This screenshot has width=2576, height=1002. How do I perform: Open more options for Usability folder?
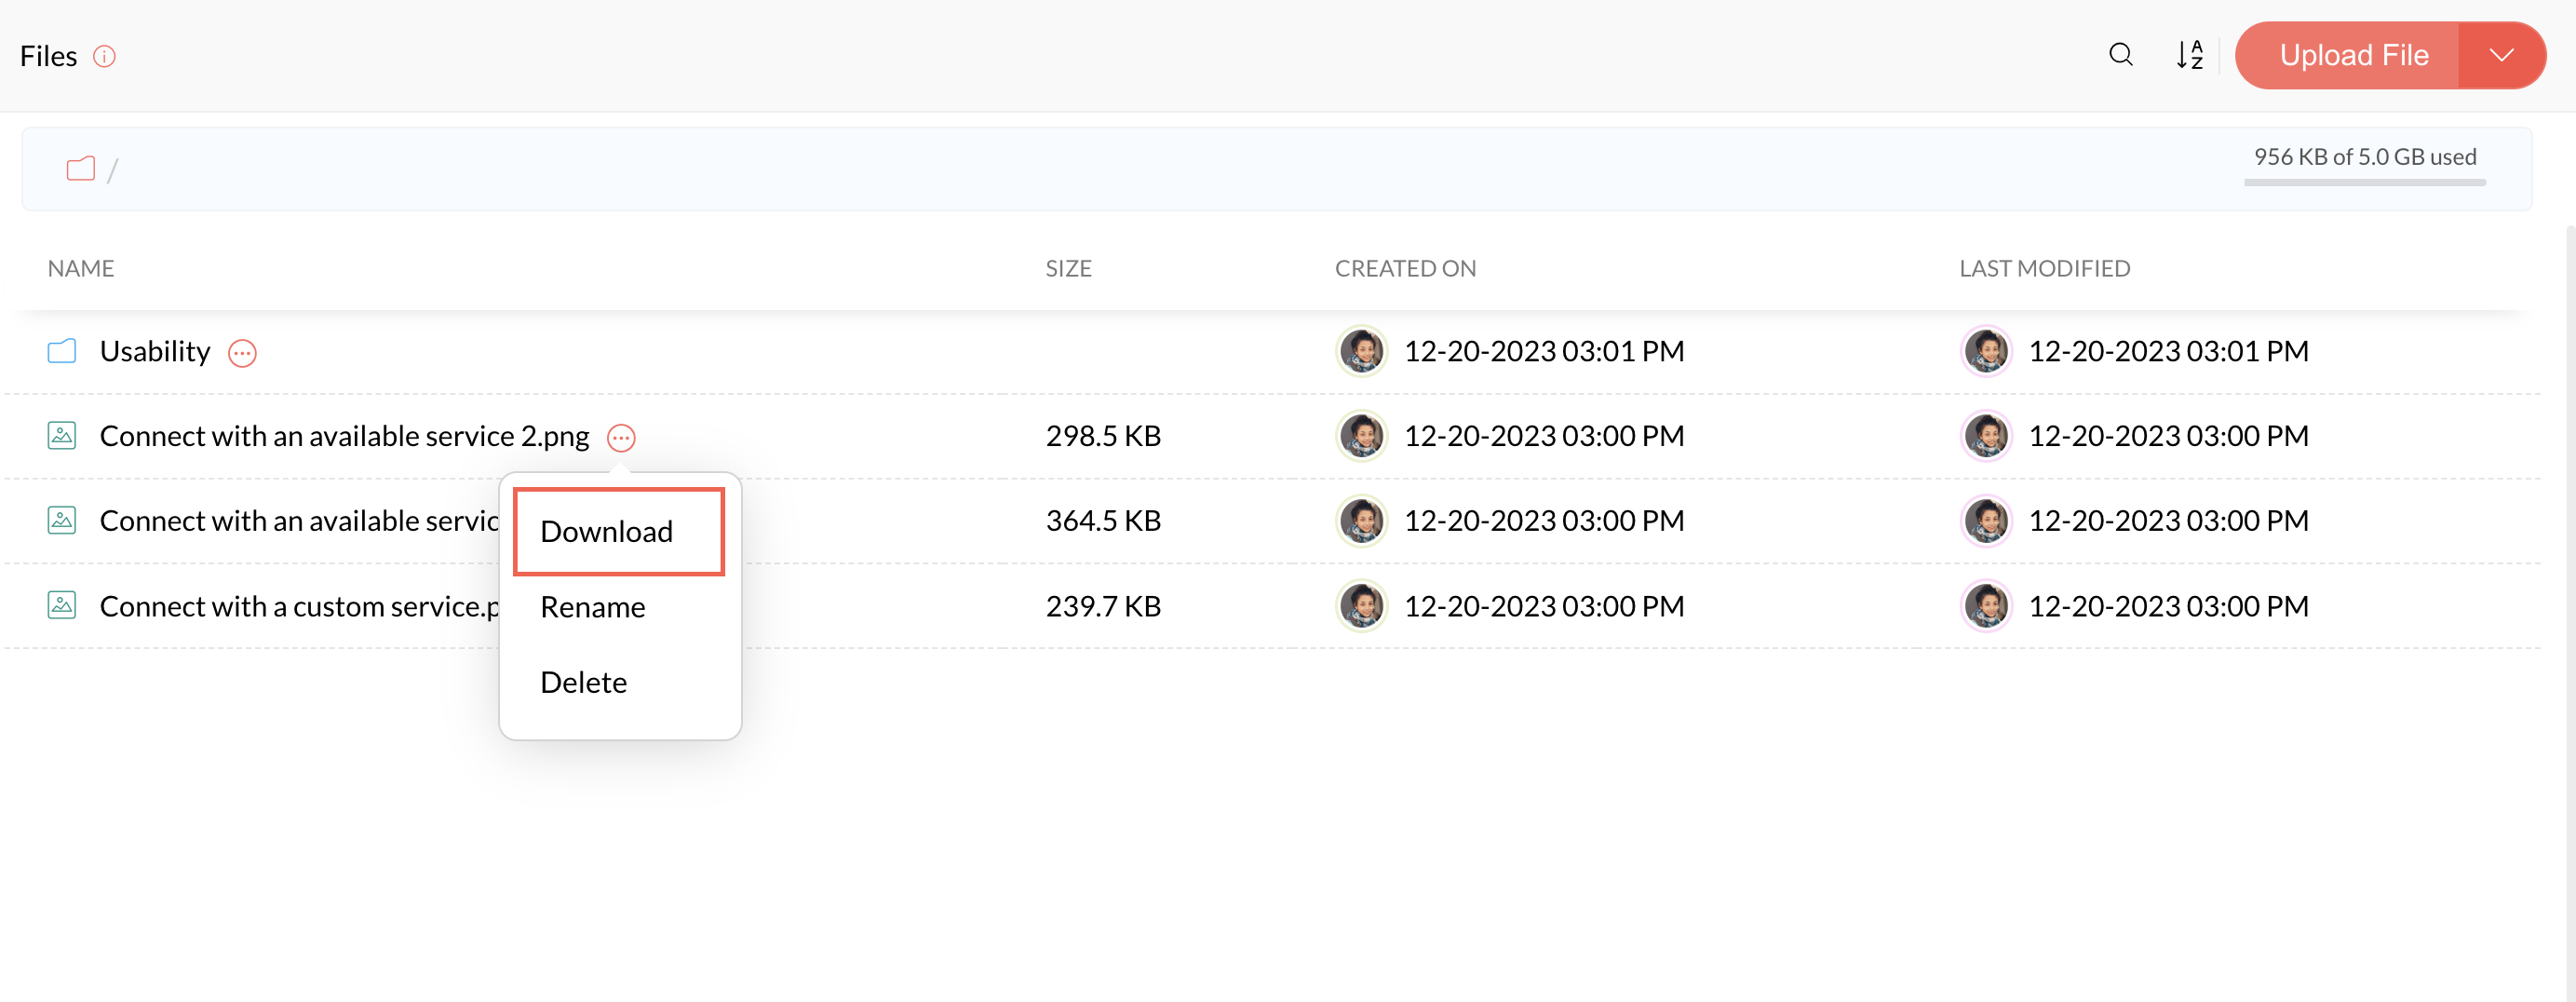242,353
